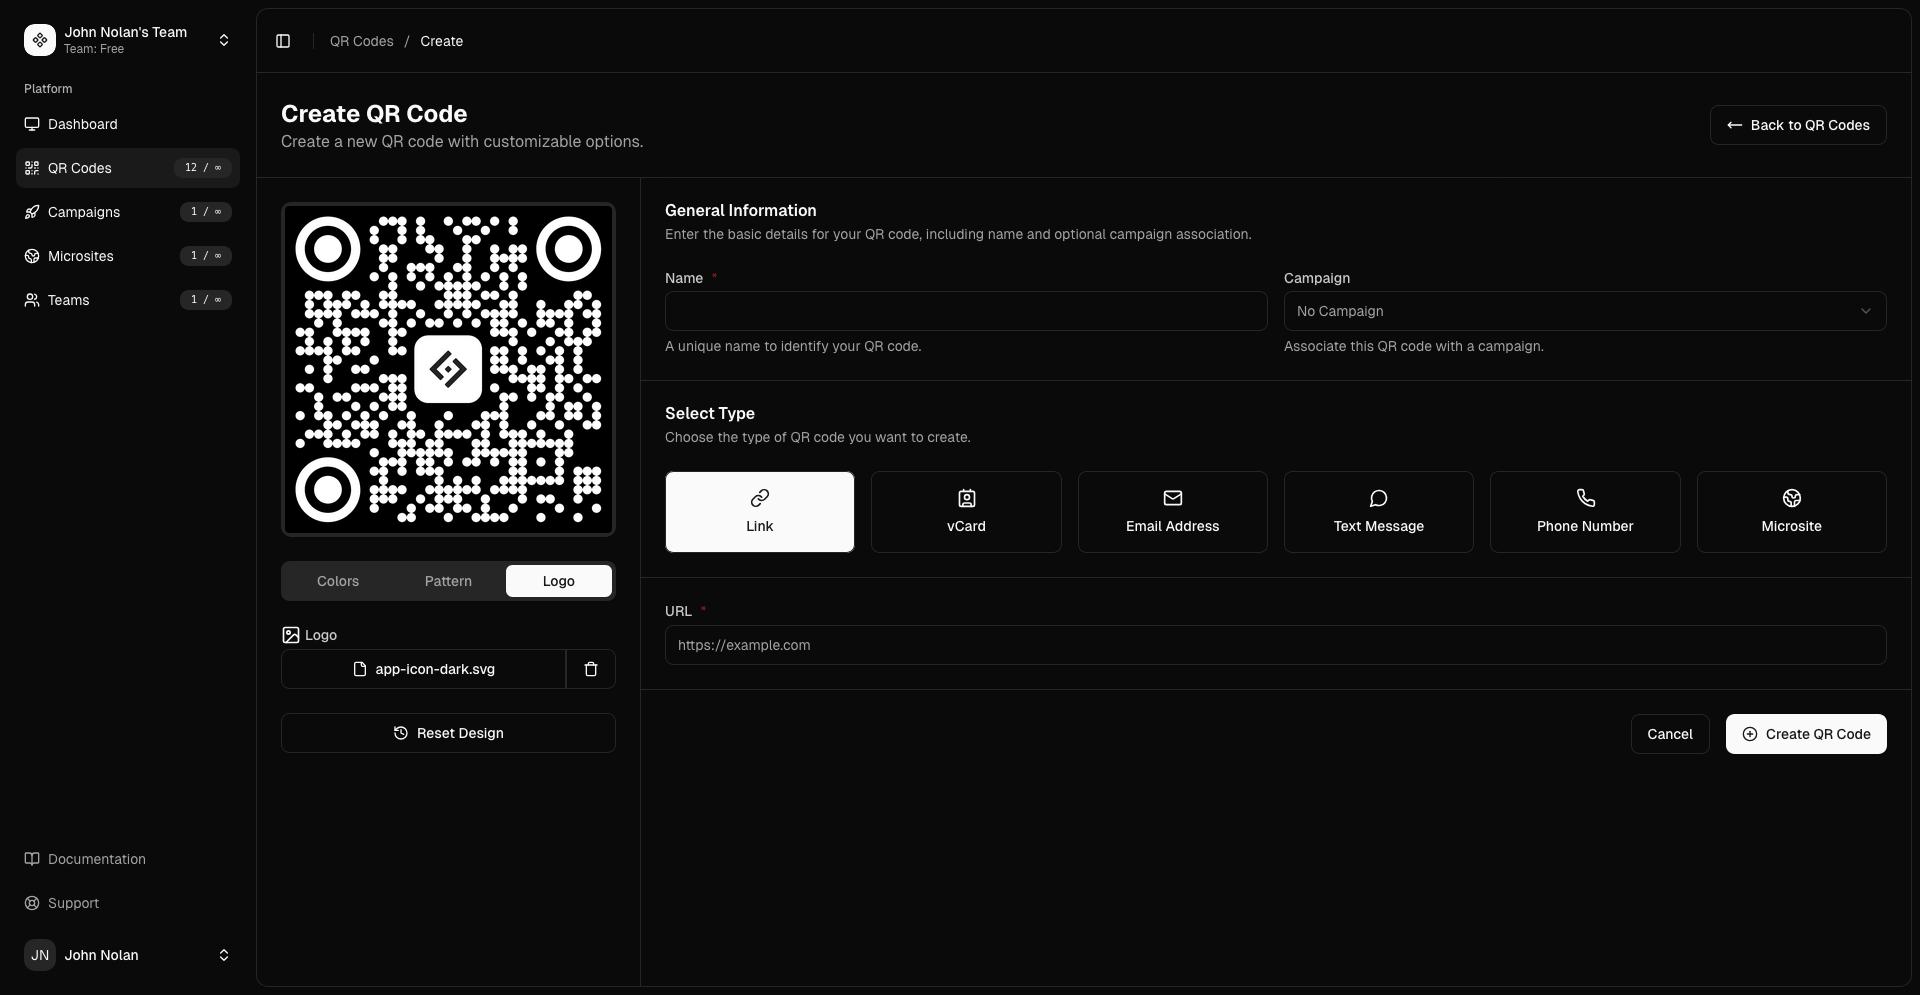Select the vCard QR code type
Viewport: 1920px width, 995px height.
965,511
